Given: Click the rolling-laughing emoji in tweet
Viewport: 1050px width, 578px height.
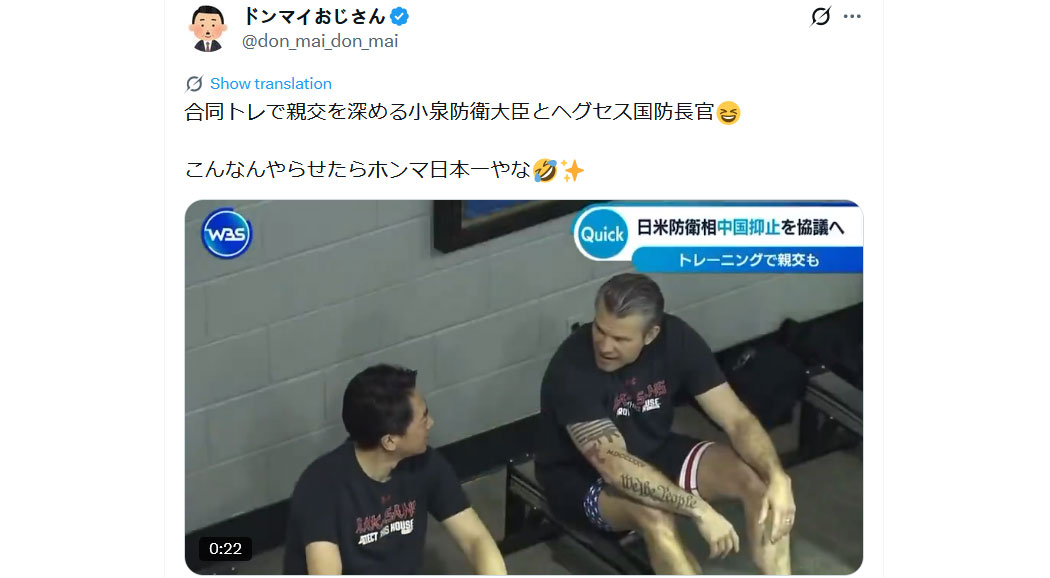Looking at the screenshot, I should pos(545,171).
